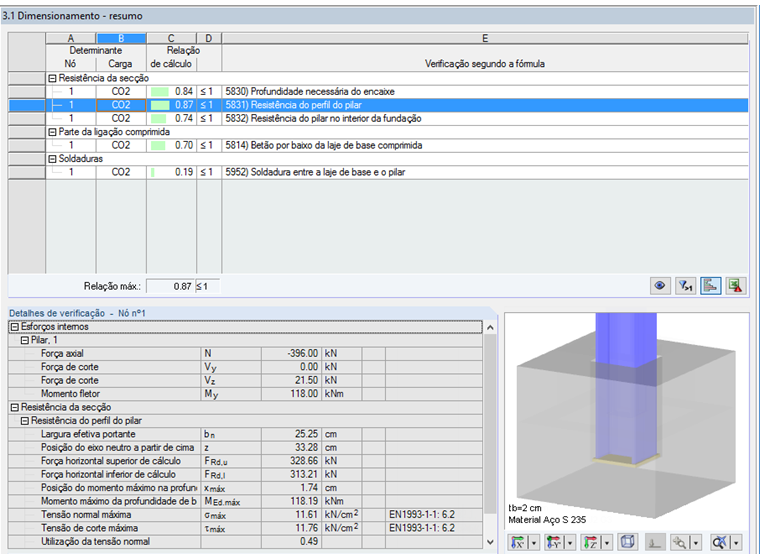This screenshot has height=560, width=760.
Task: Filter rows with ratio greater than 1
Action: click(685, 286)
